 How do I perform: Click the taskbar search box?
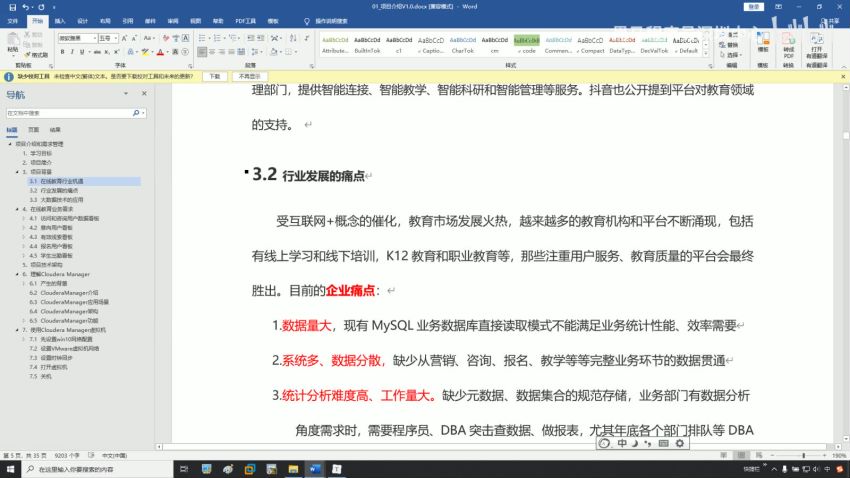(x=98, y=469)
